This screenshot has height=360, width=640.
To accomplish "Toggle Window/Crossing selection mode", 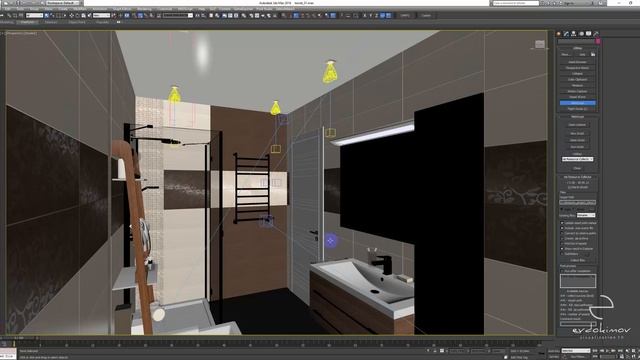I will coord(65,16).
